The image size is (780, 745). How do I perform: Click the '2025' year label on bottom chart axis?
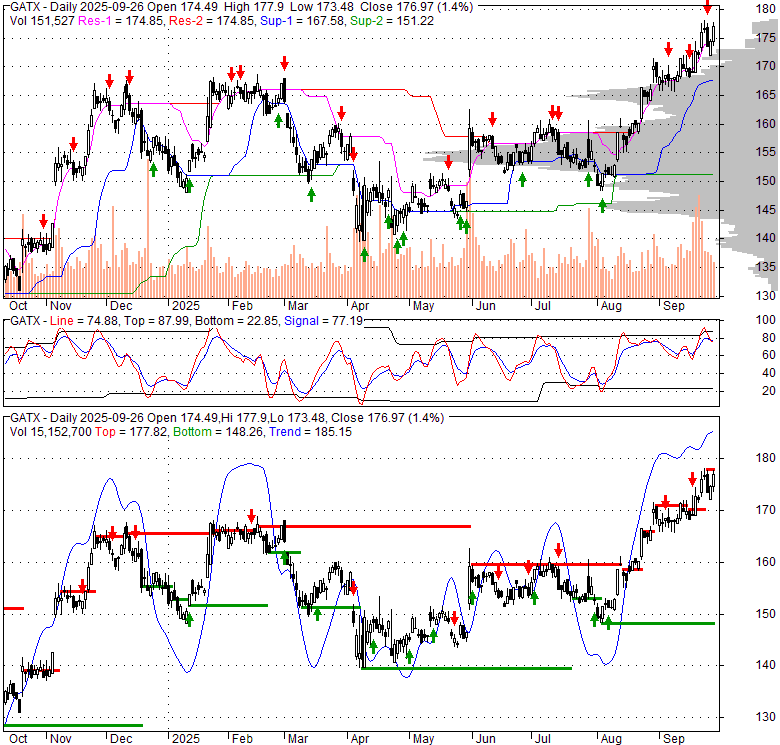click(186, 739)
